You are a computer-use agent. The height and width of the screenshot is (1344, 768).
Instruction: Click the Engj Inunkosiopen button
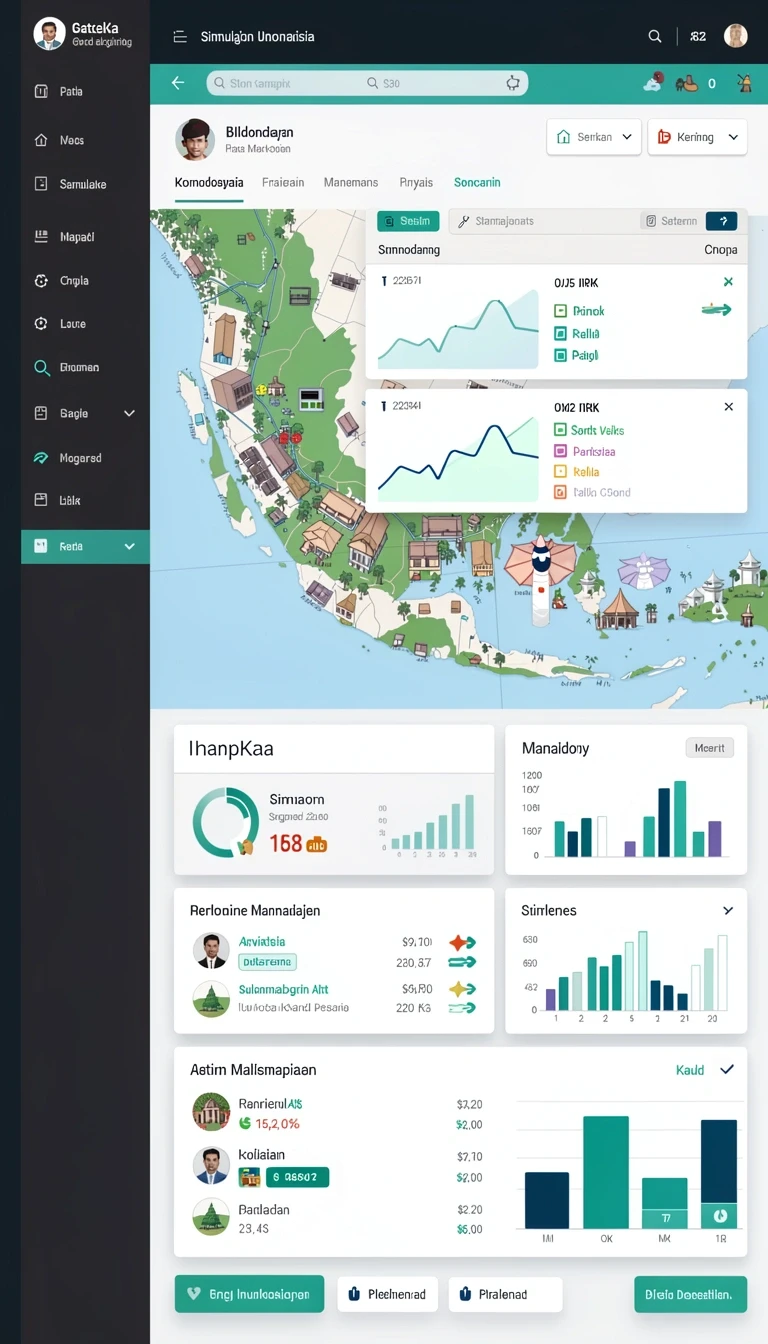pyautogui.click(x=249, y=1294)
